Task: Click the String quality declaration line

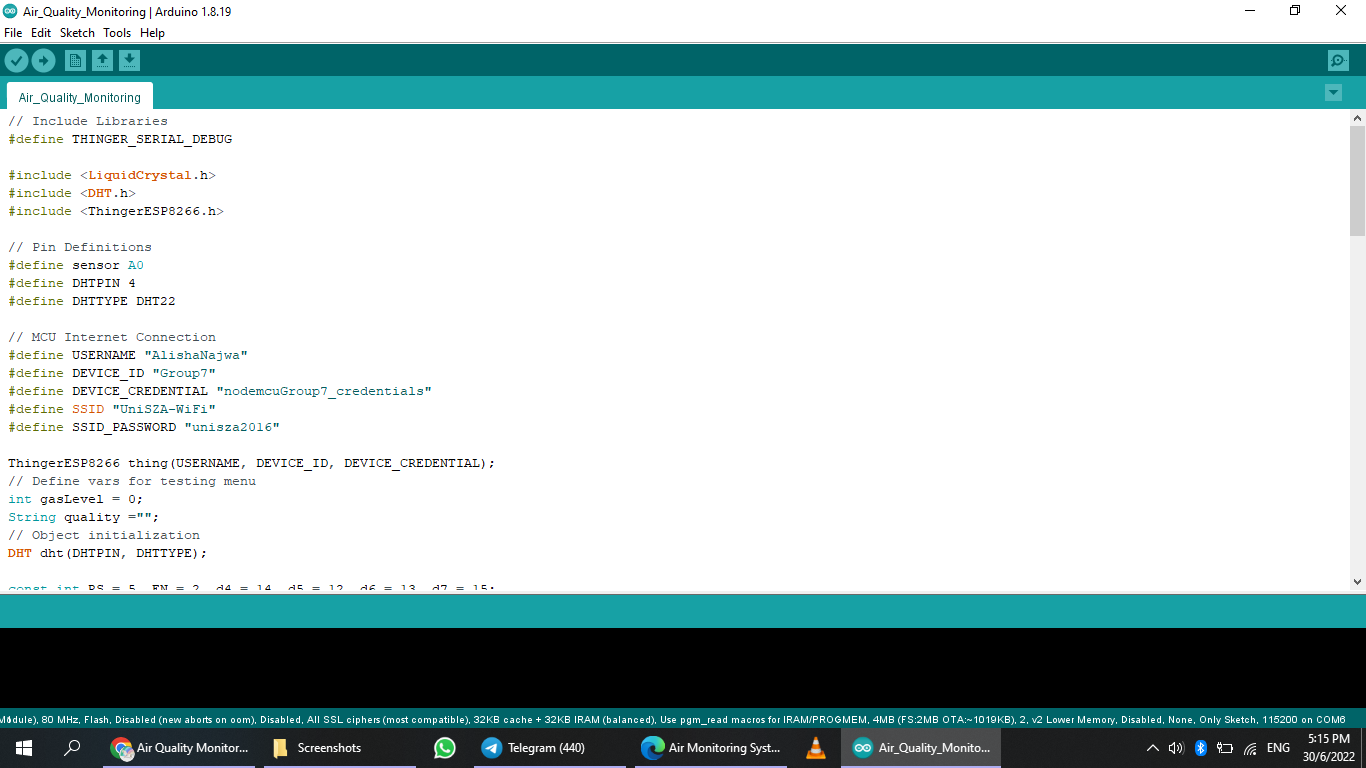Action: click(84, 517)
